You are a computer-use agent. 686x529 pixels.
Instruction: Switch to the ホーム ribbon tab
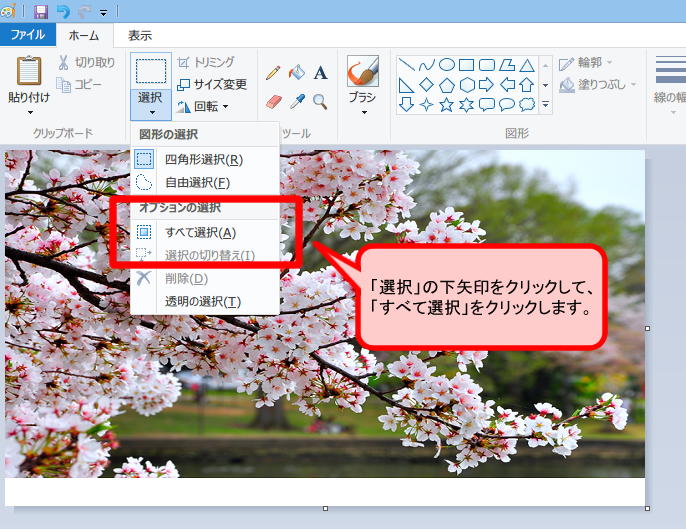[84, 35]
